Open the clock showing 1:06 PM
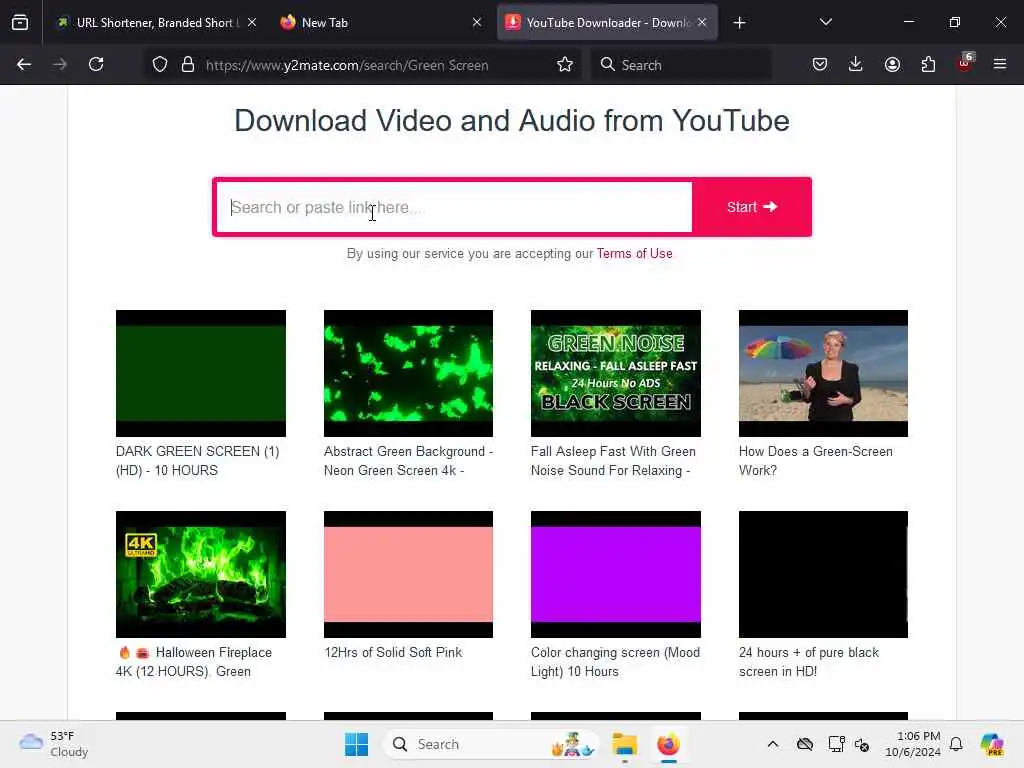This screenshot has width=1024, height=768. coord(912,744)
